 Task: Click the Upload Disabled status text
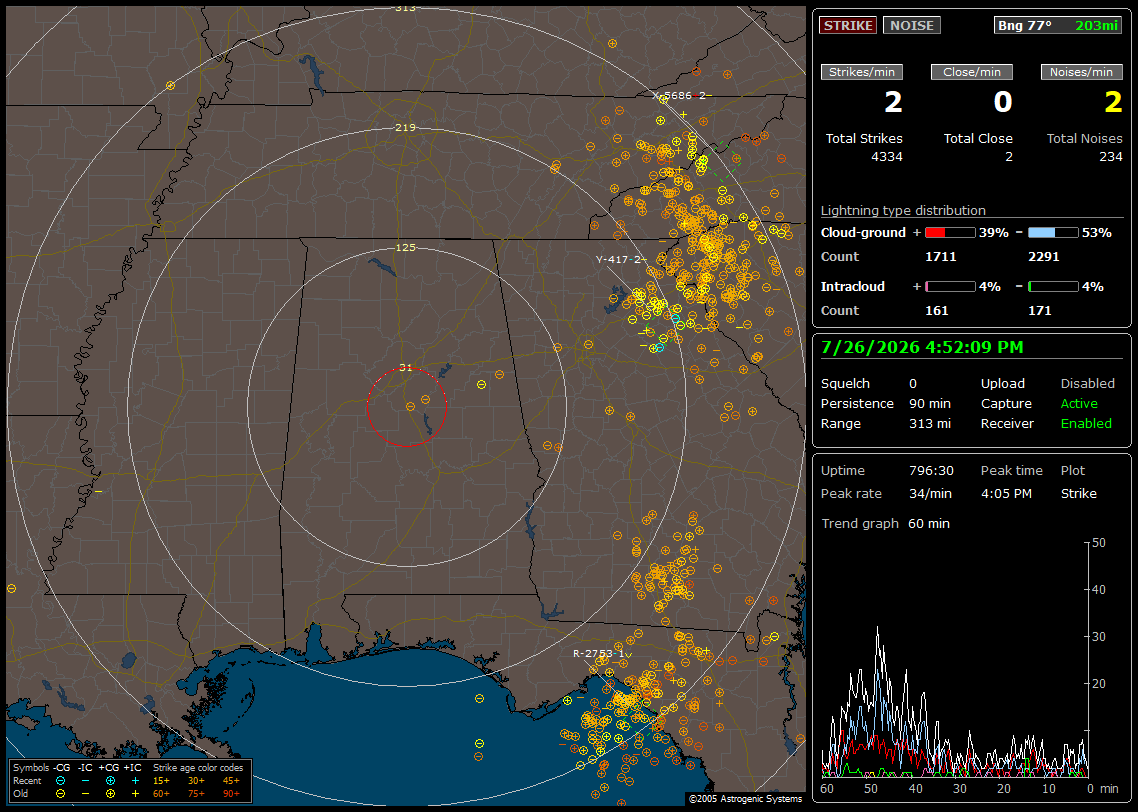pos(1087,384)
